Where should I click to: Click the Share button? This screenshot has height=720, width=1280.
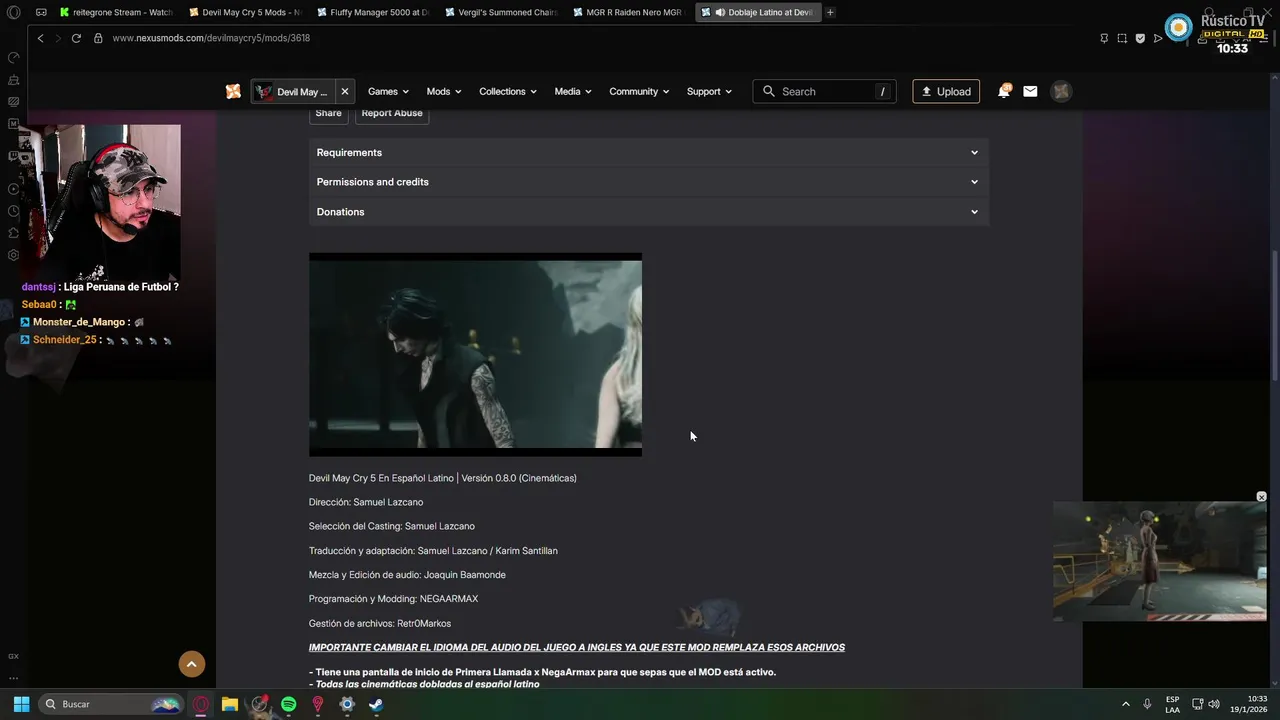click(328, 113)
